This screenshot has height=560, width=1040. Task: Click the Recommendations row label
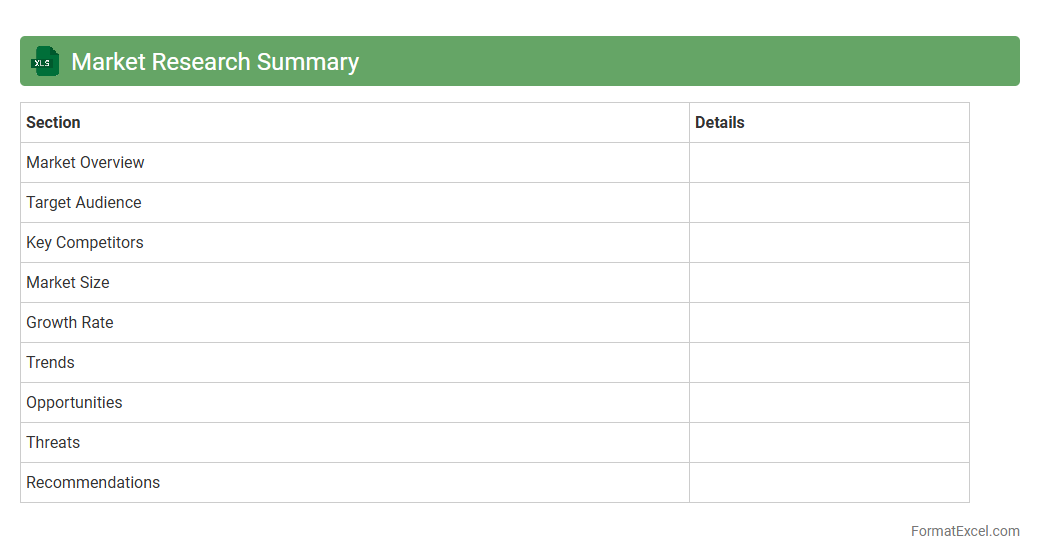pos(93,482)
